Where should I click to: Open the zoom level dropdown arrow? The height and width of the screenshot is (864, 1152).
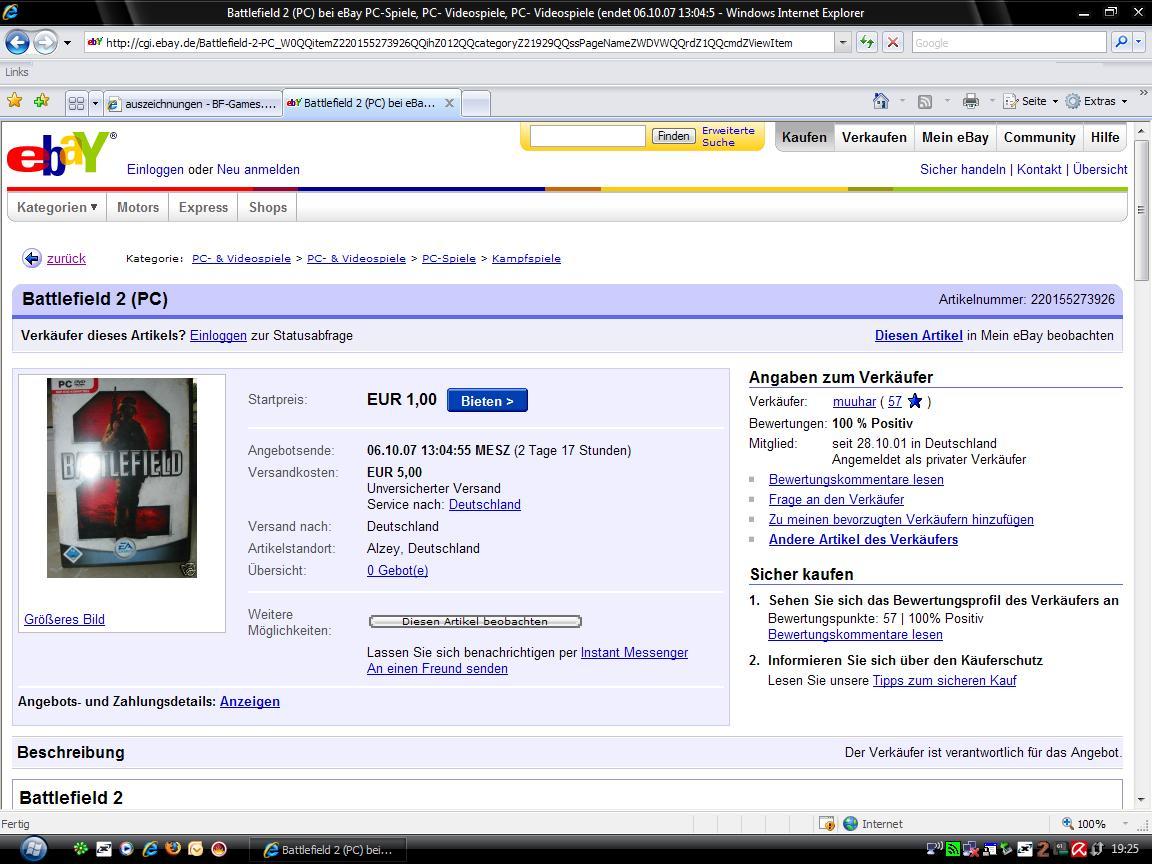(x=1125, y=824)
